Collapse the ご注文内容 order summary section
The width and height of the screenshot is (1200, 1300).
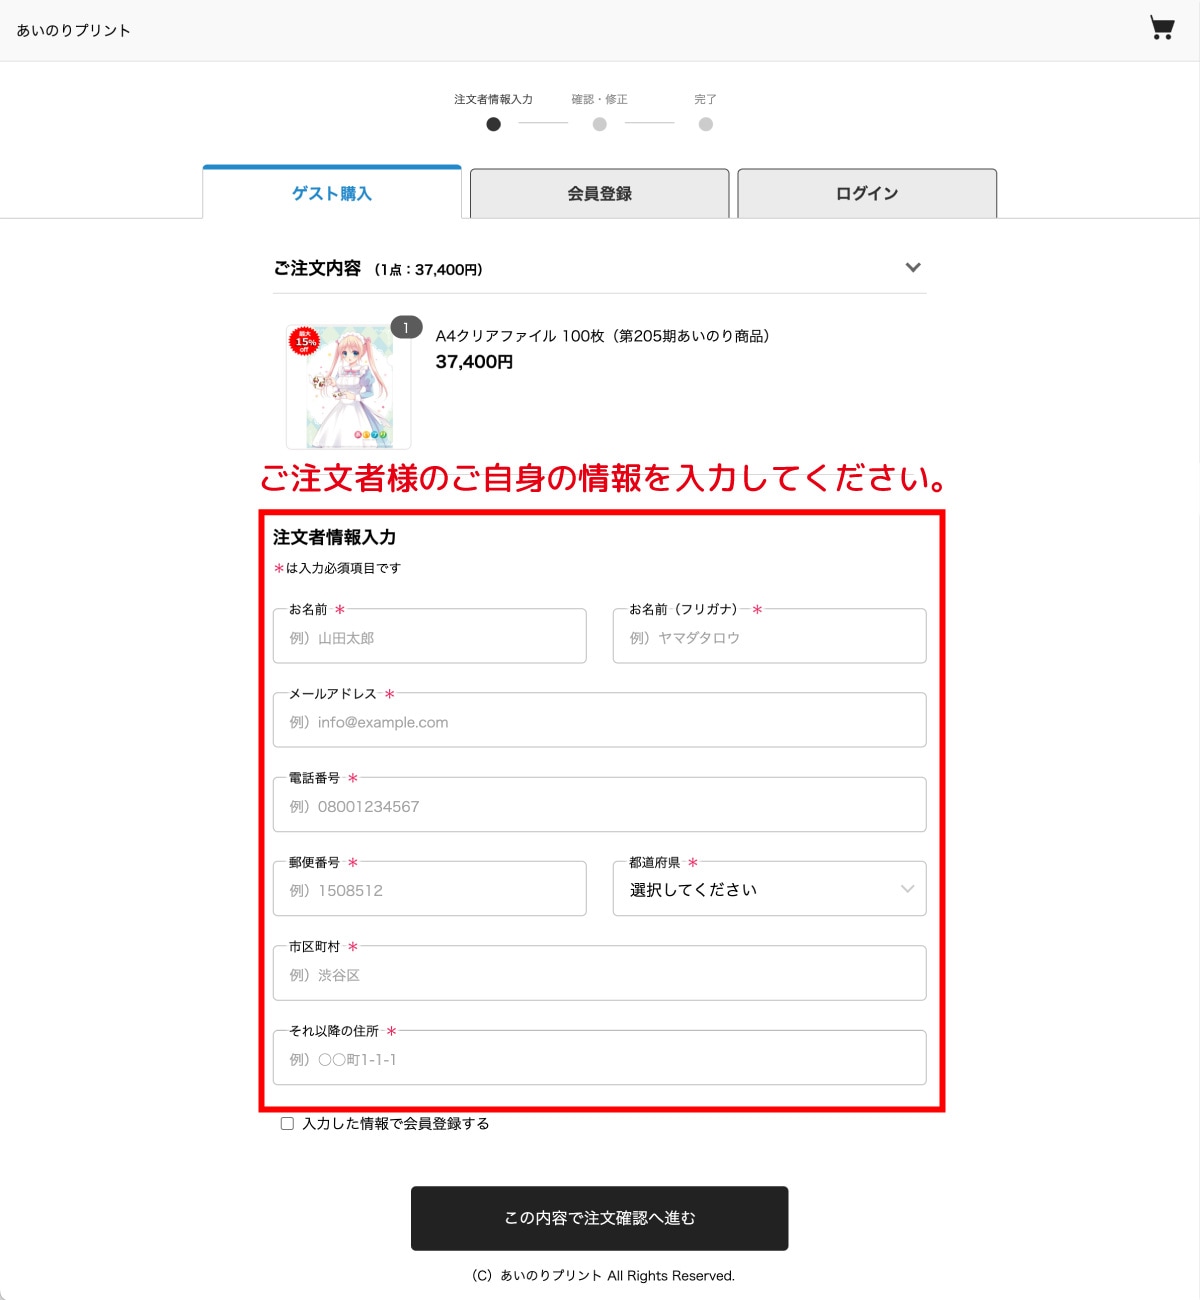(911, 268)
